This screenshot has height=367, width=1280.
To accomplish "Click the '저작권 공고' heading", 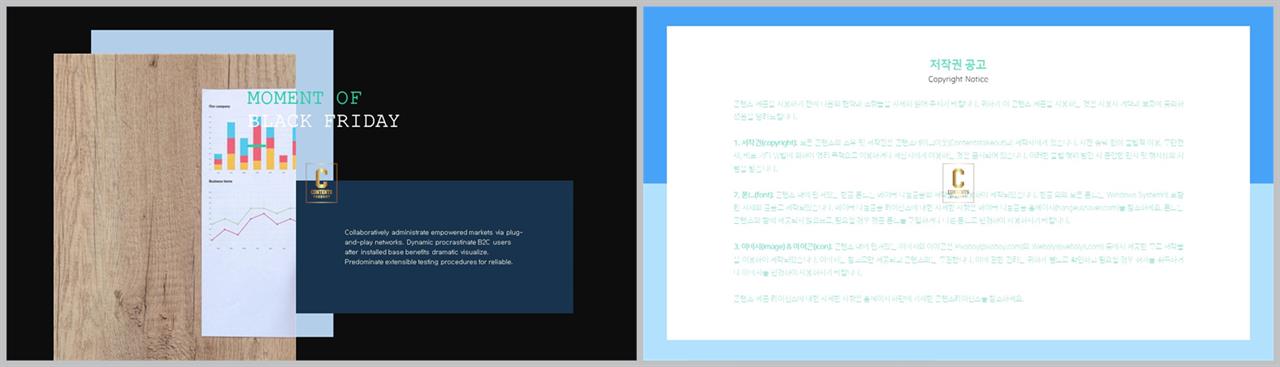I will 958,64.
